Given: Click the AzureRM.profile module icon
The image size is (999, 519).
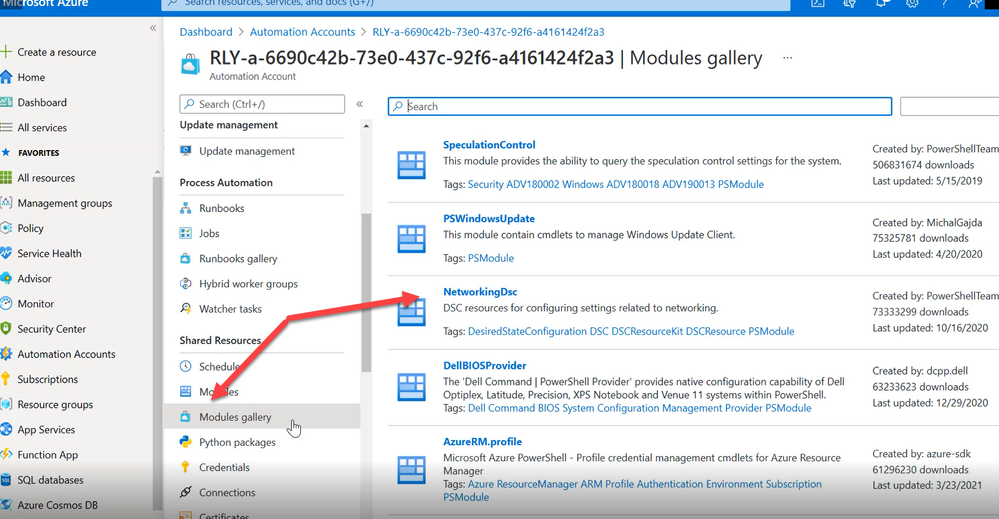Looking at the screenshot, I should coord(411,470).
